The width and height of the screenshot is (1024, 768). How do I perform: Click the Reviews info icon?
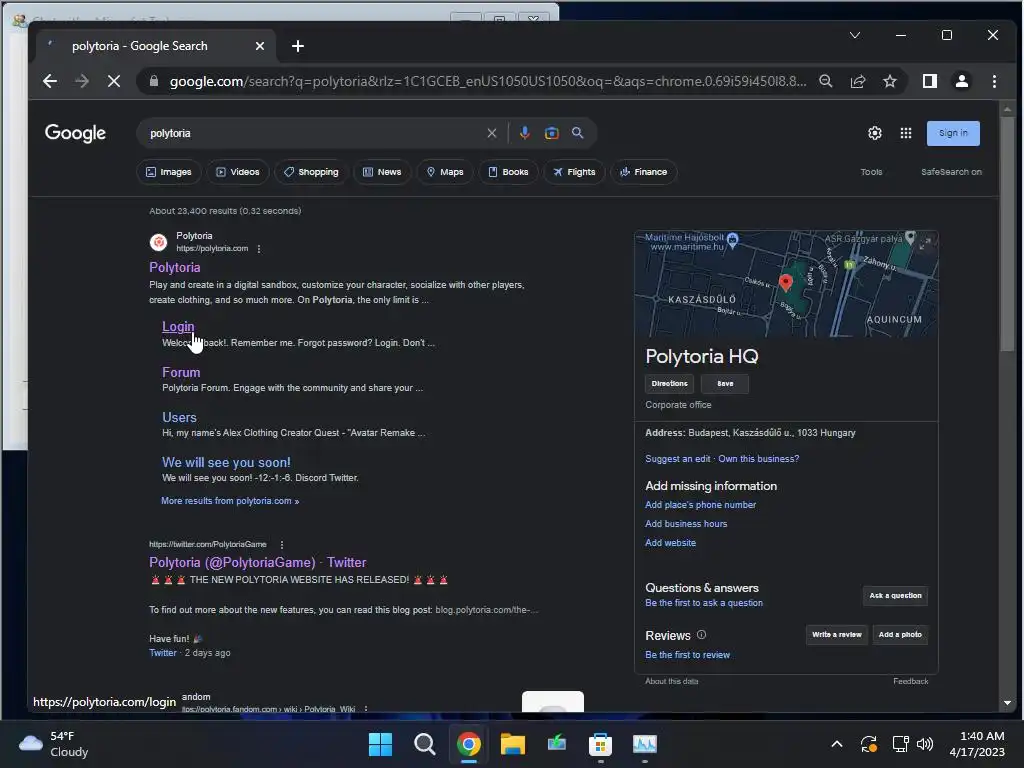(x=701, y=635)
